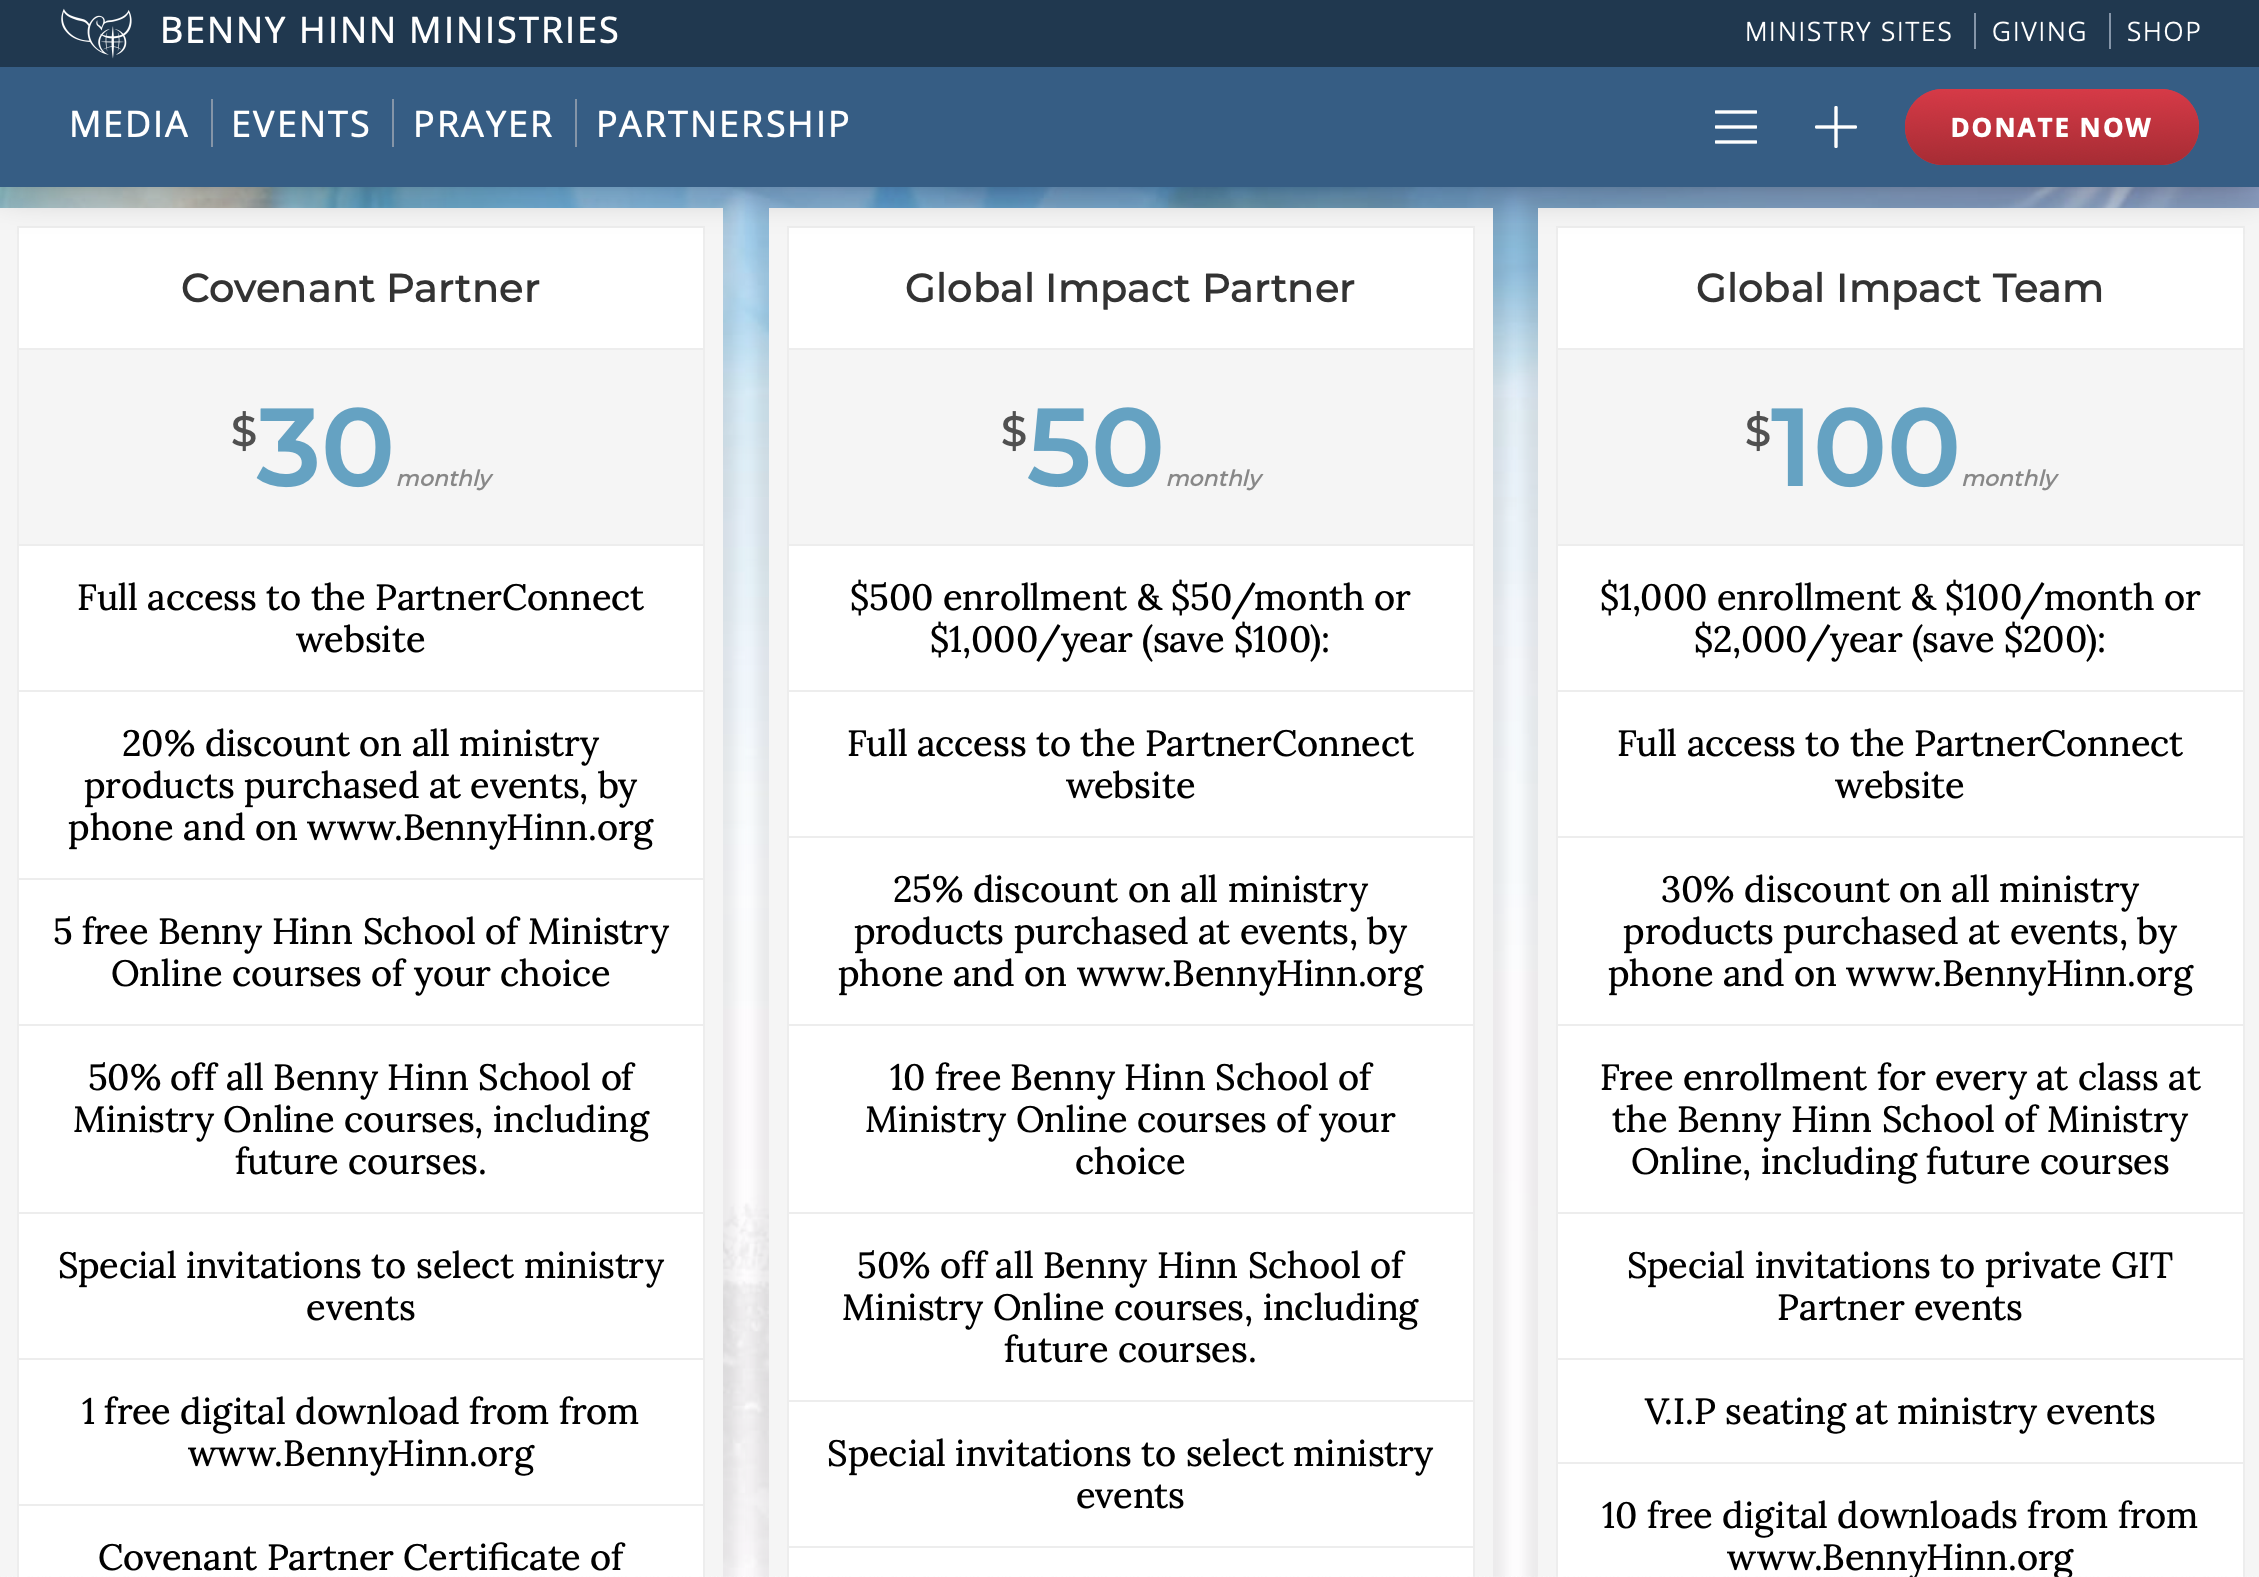Visit the Shop link

coord(2163,32)
